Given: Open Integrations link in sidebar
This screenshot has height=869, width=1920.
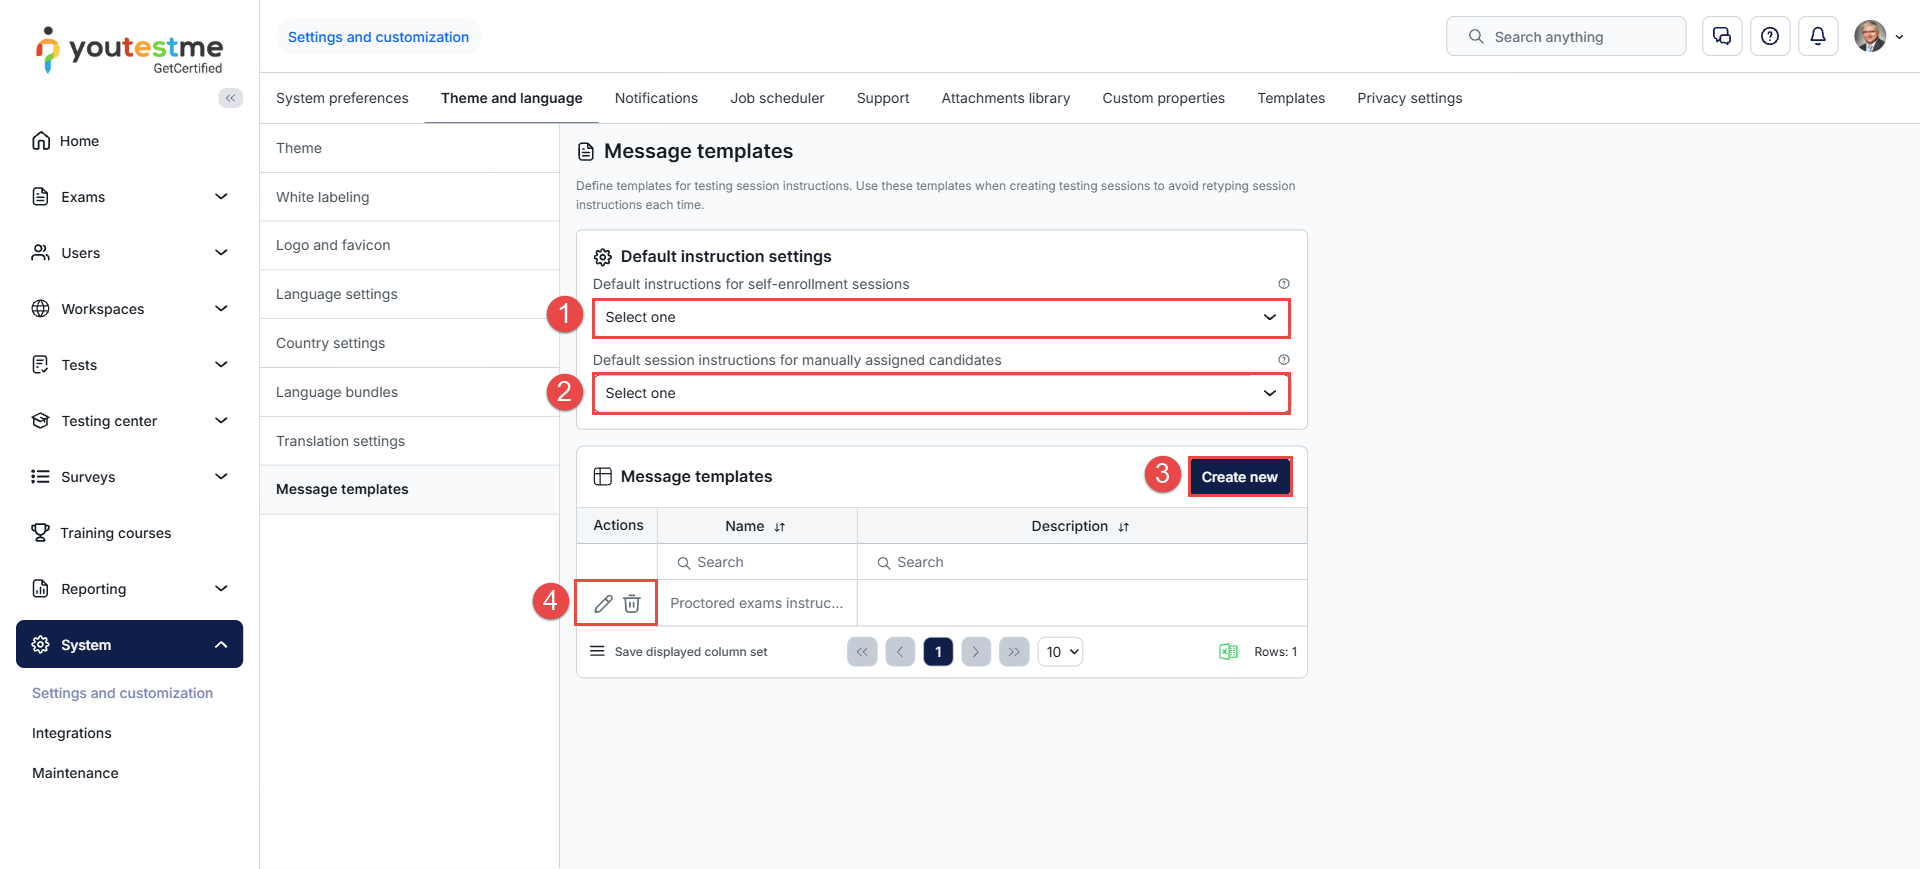Looking at the screenshot, I should [x=72, y=733].
